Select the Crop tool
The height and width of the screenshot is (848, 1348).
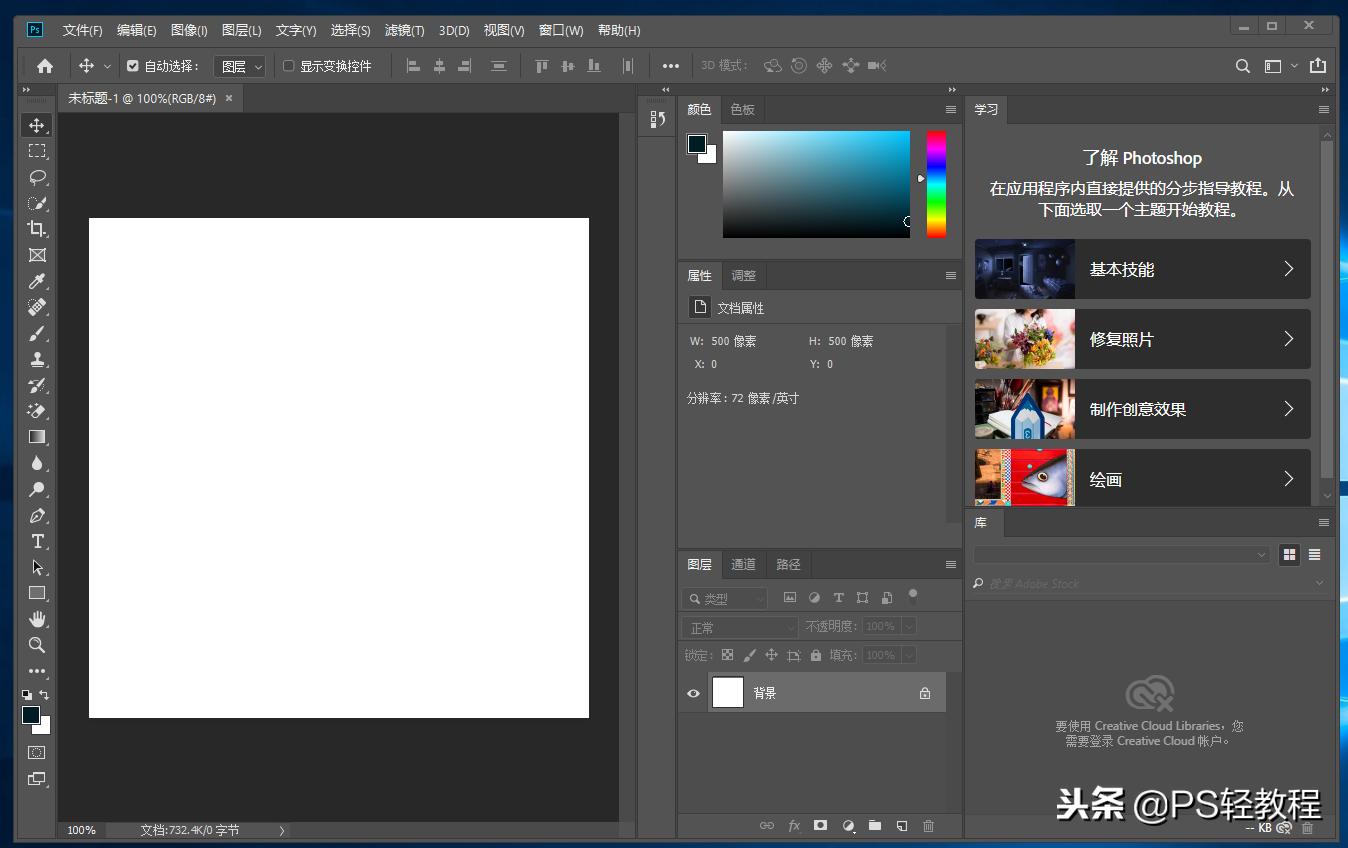[x=37, y=229]
